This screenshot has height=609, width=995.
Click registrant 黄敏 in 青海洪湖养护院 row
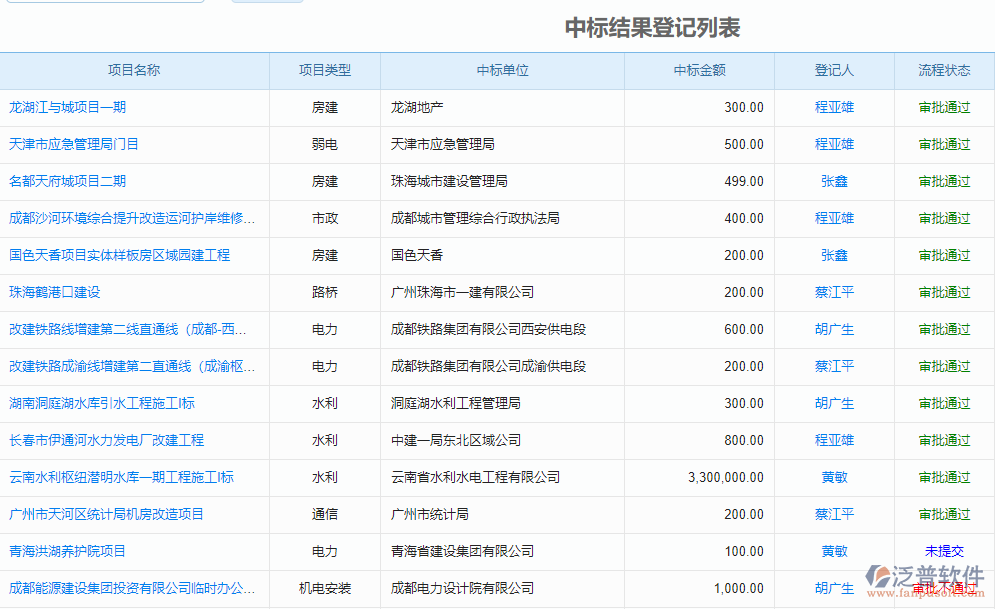click(834, 551)
